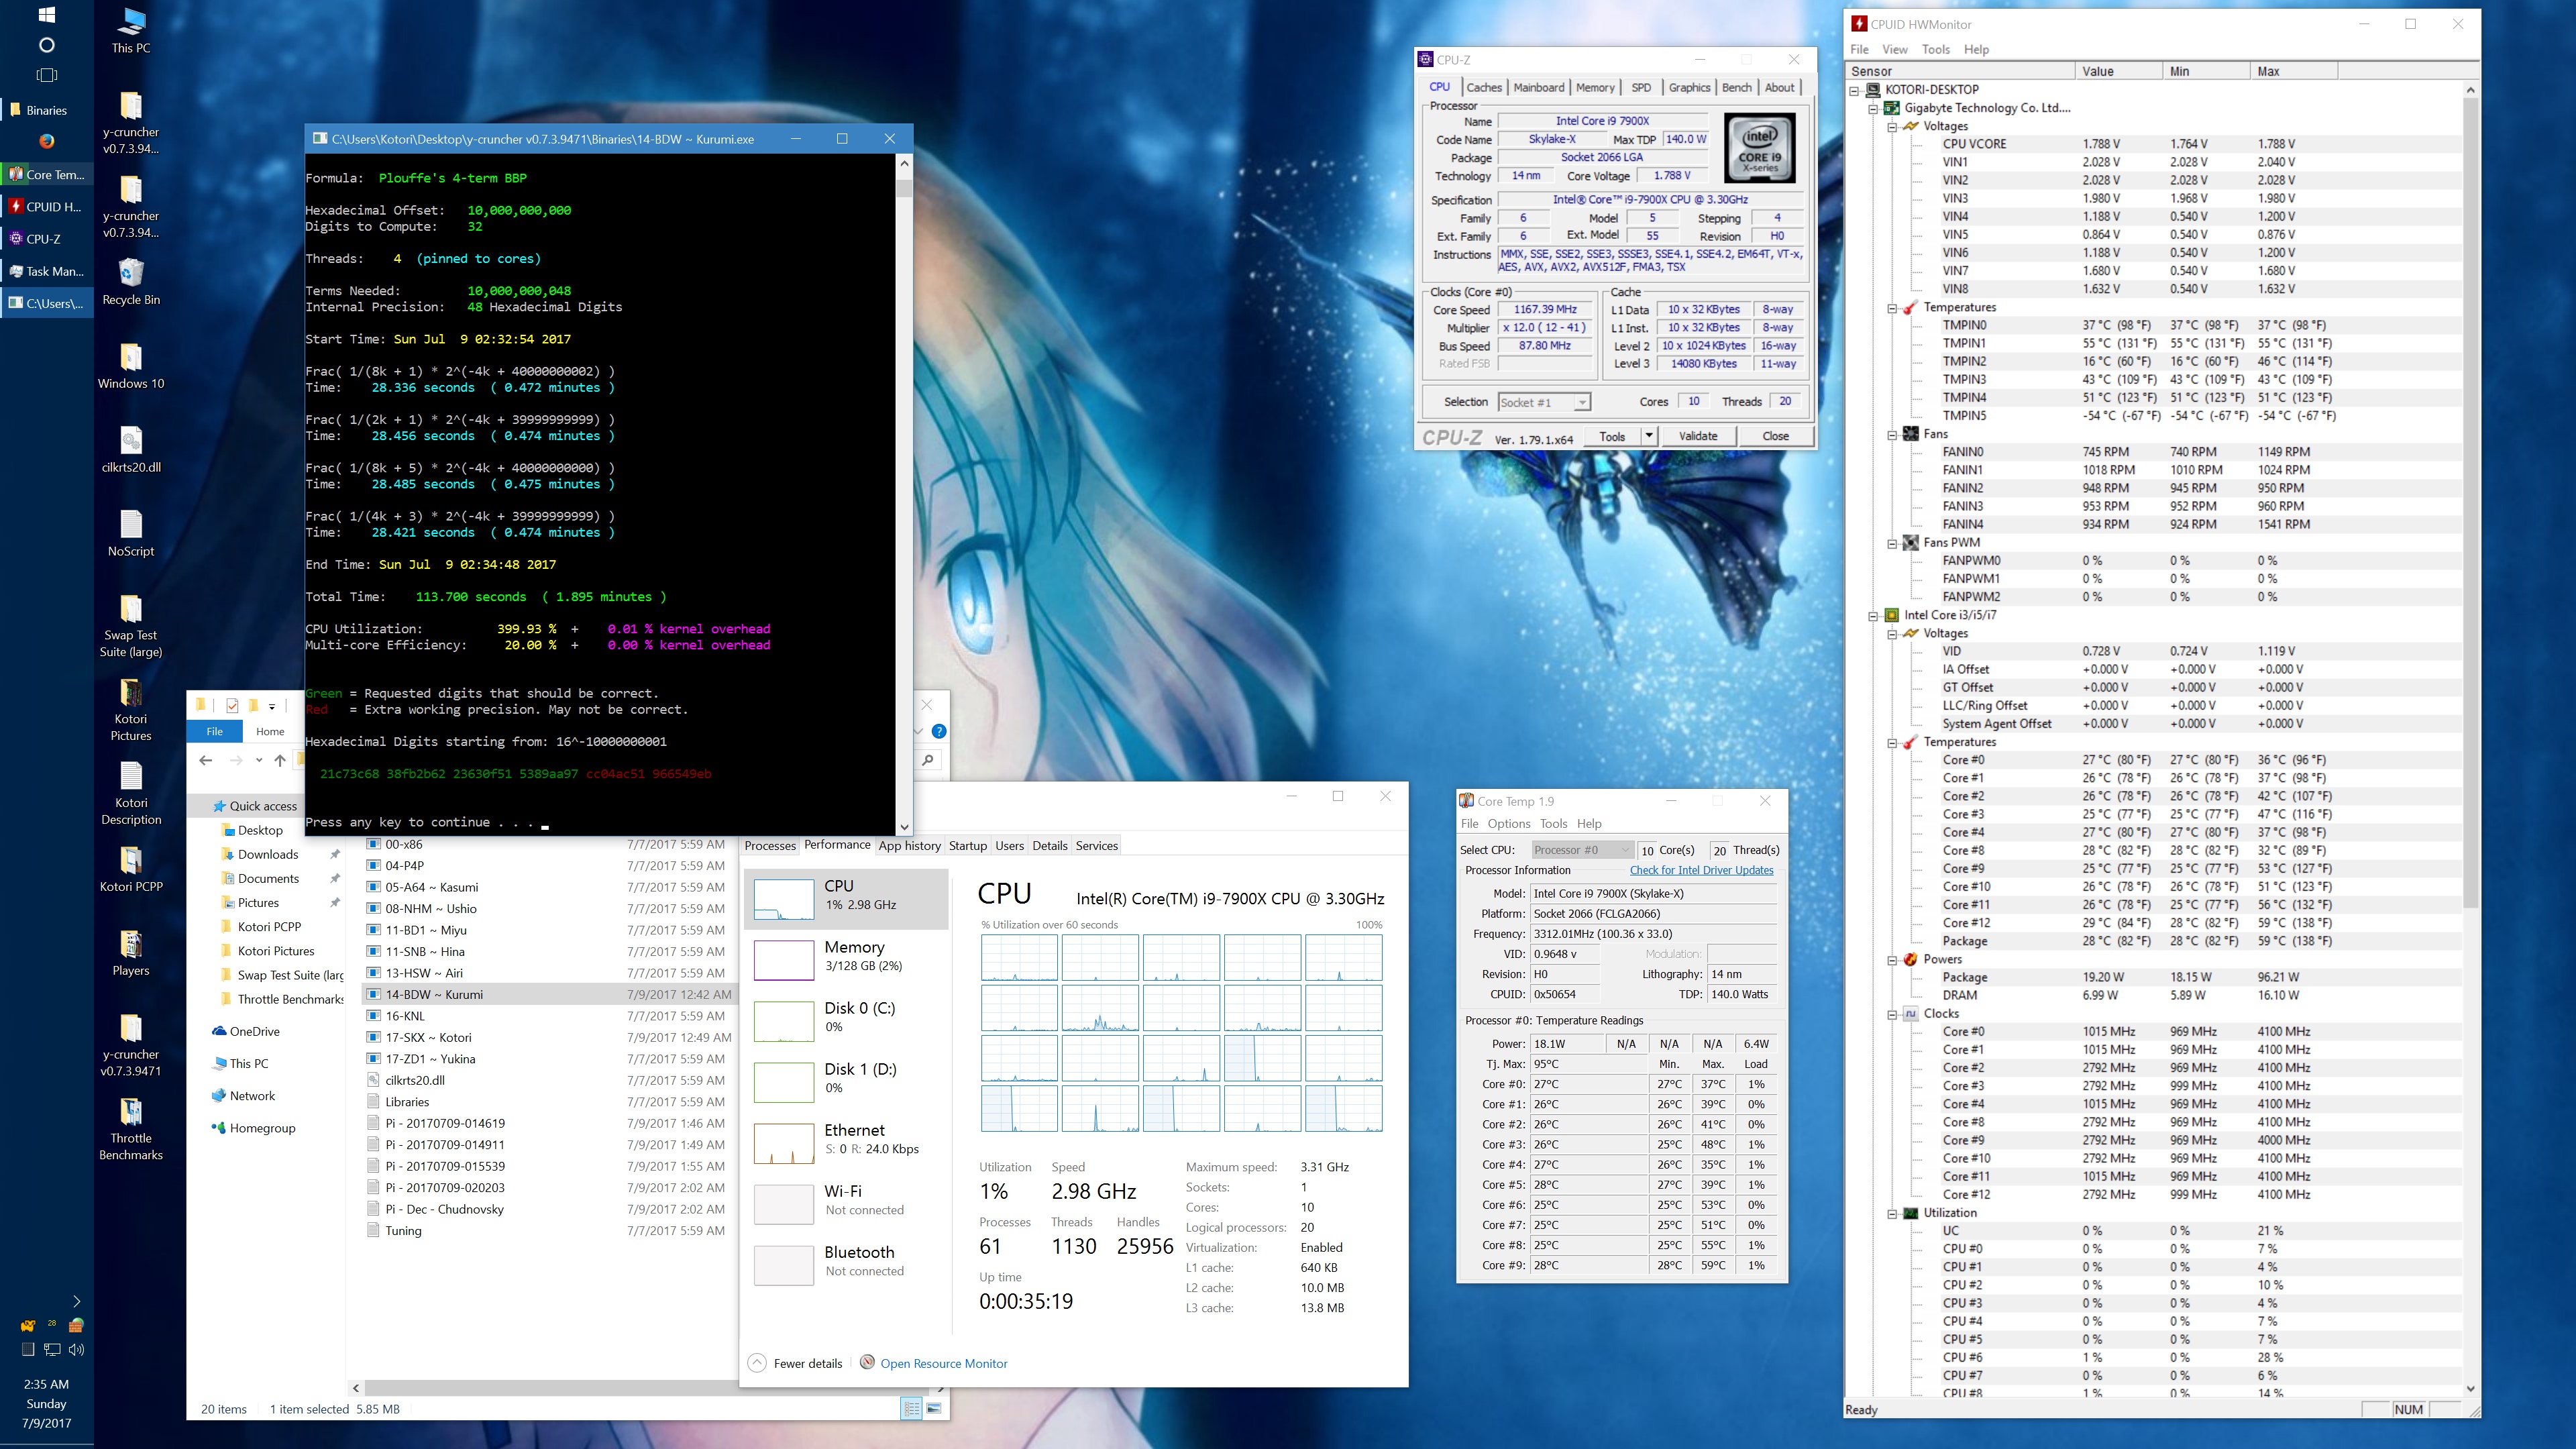Click Check for Intel Driver Updates link
This screenshot has width=2576, height=1449.
pyautogui.click(x=1701, y=870)
